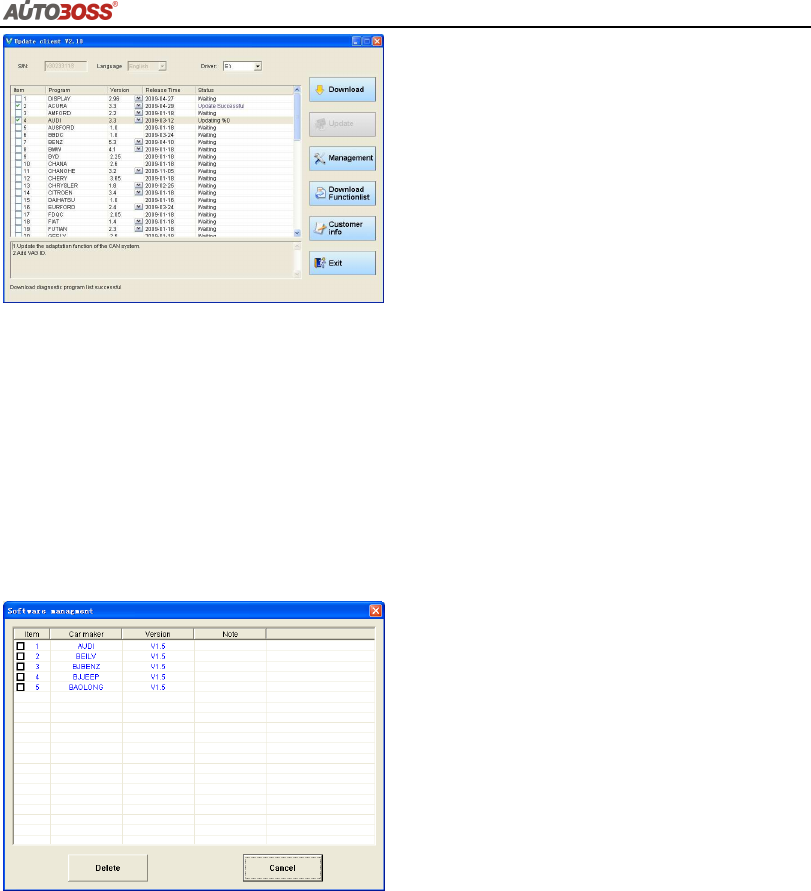Open the ACURA version dropdown
Screen dimensions: 811x891
pos(138,106)
